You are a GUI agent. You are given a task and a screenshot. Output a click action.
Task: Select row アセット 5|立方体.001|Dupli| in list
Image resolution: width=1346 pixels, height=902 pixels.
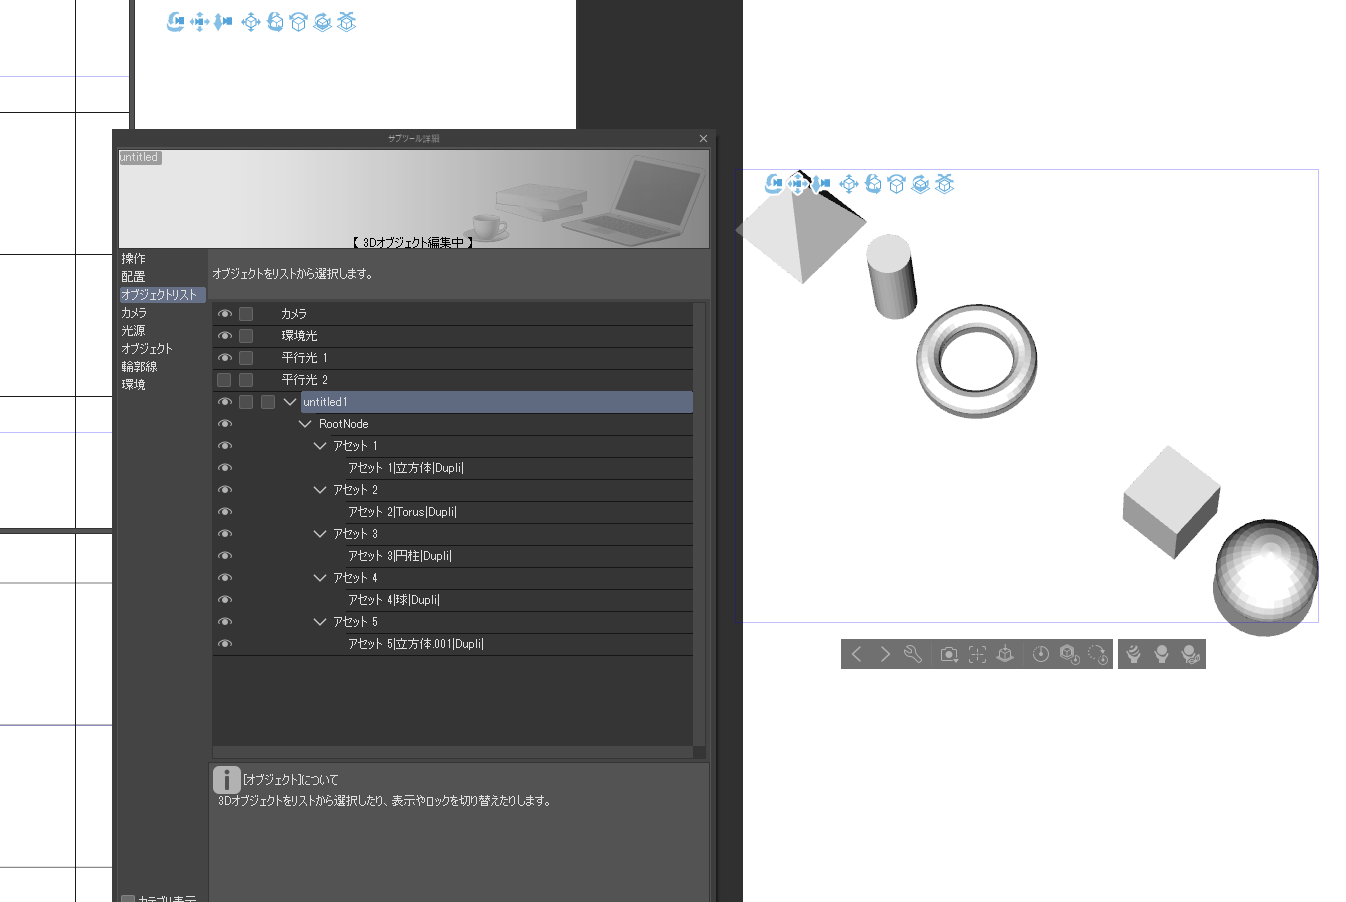point(520,644)
